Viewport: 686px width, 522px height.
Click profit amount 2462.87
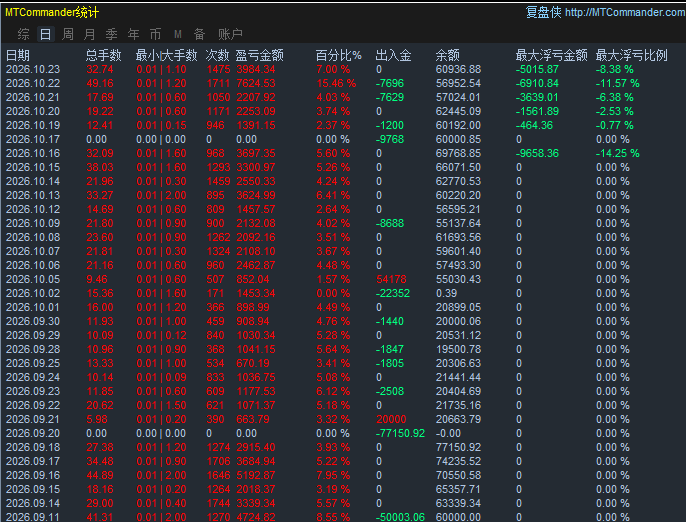coord(256,265)
